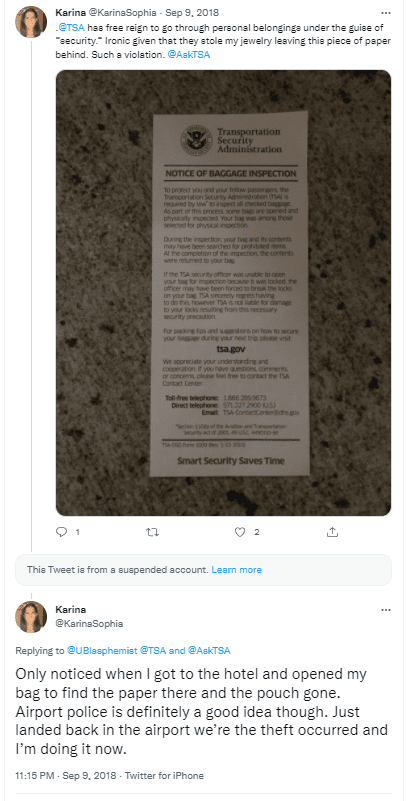This screenshot has height=801, width=413.
Task: Open the share icon below the photo
Action: 332,532
